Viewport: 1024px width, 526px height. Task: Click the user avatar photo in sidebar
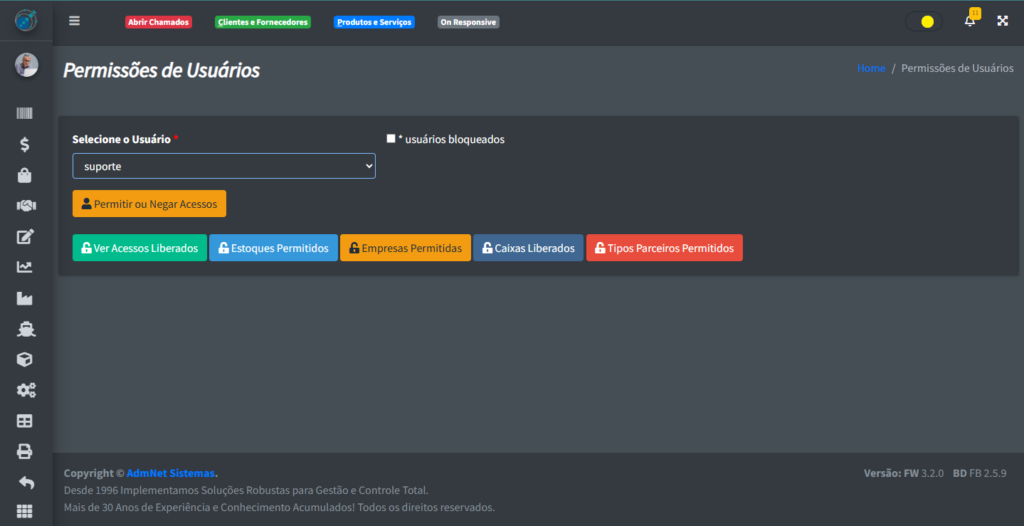(x=26, y=65)
